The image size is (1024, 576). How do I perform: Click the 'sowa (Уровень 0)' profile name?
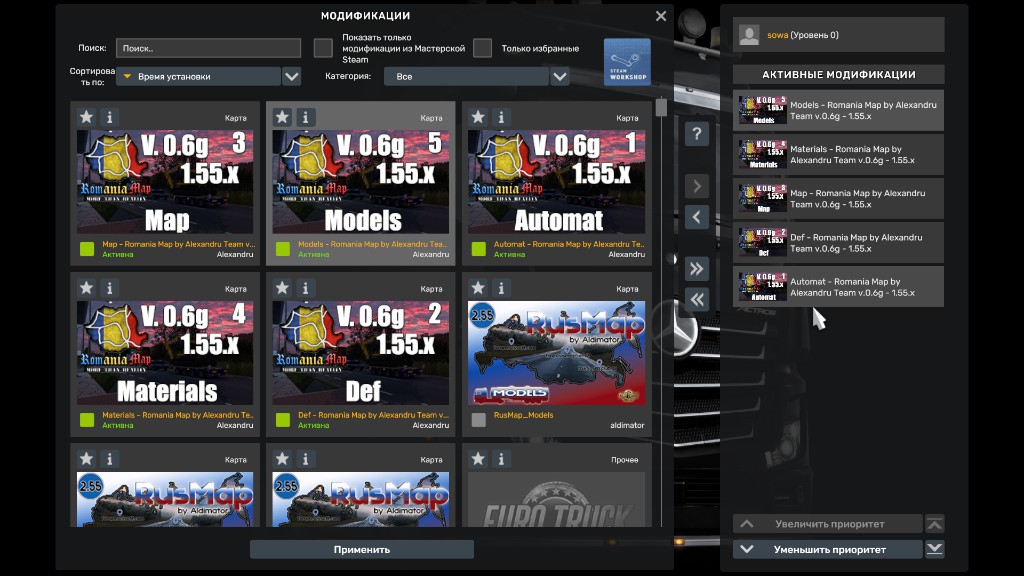coord(803,35)
